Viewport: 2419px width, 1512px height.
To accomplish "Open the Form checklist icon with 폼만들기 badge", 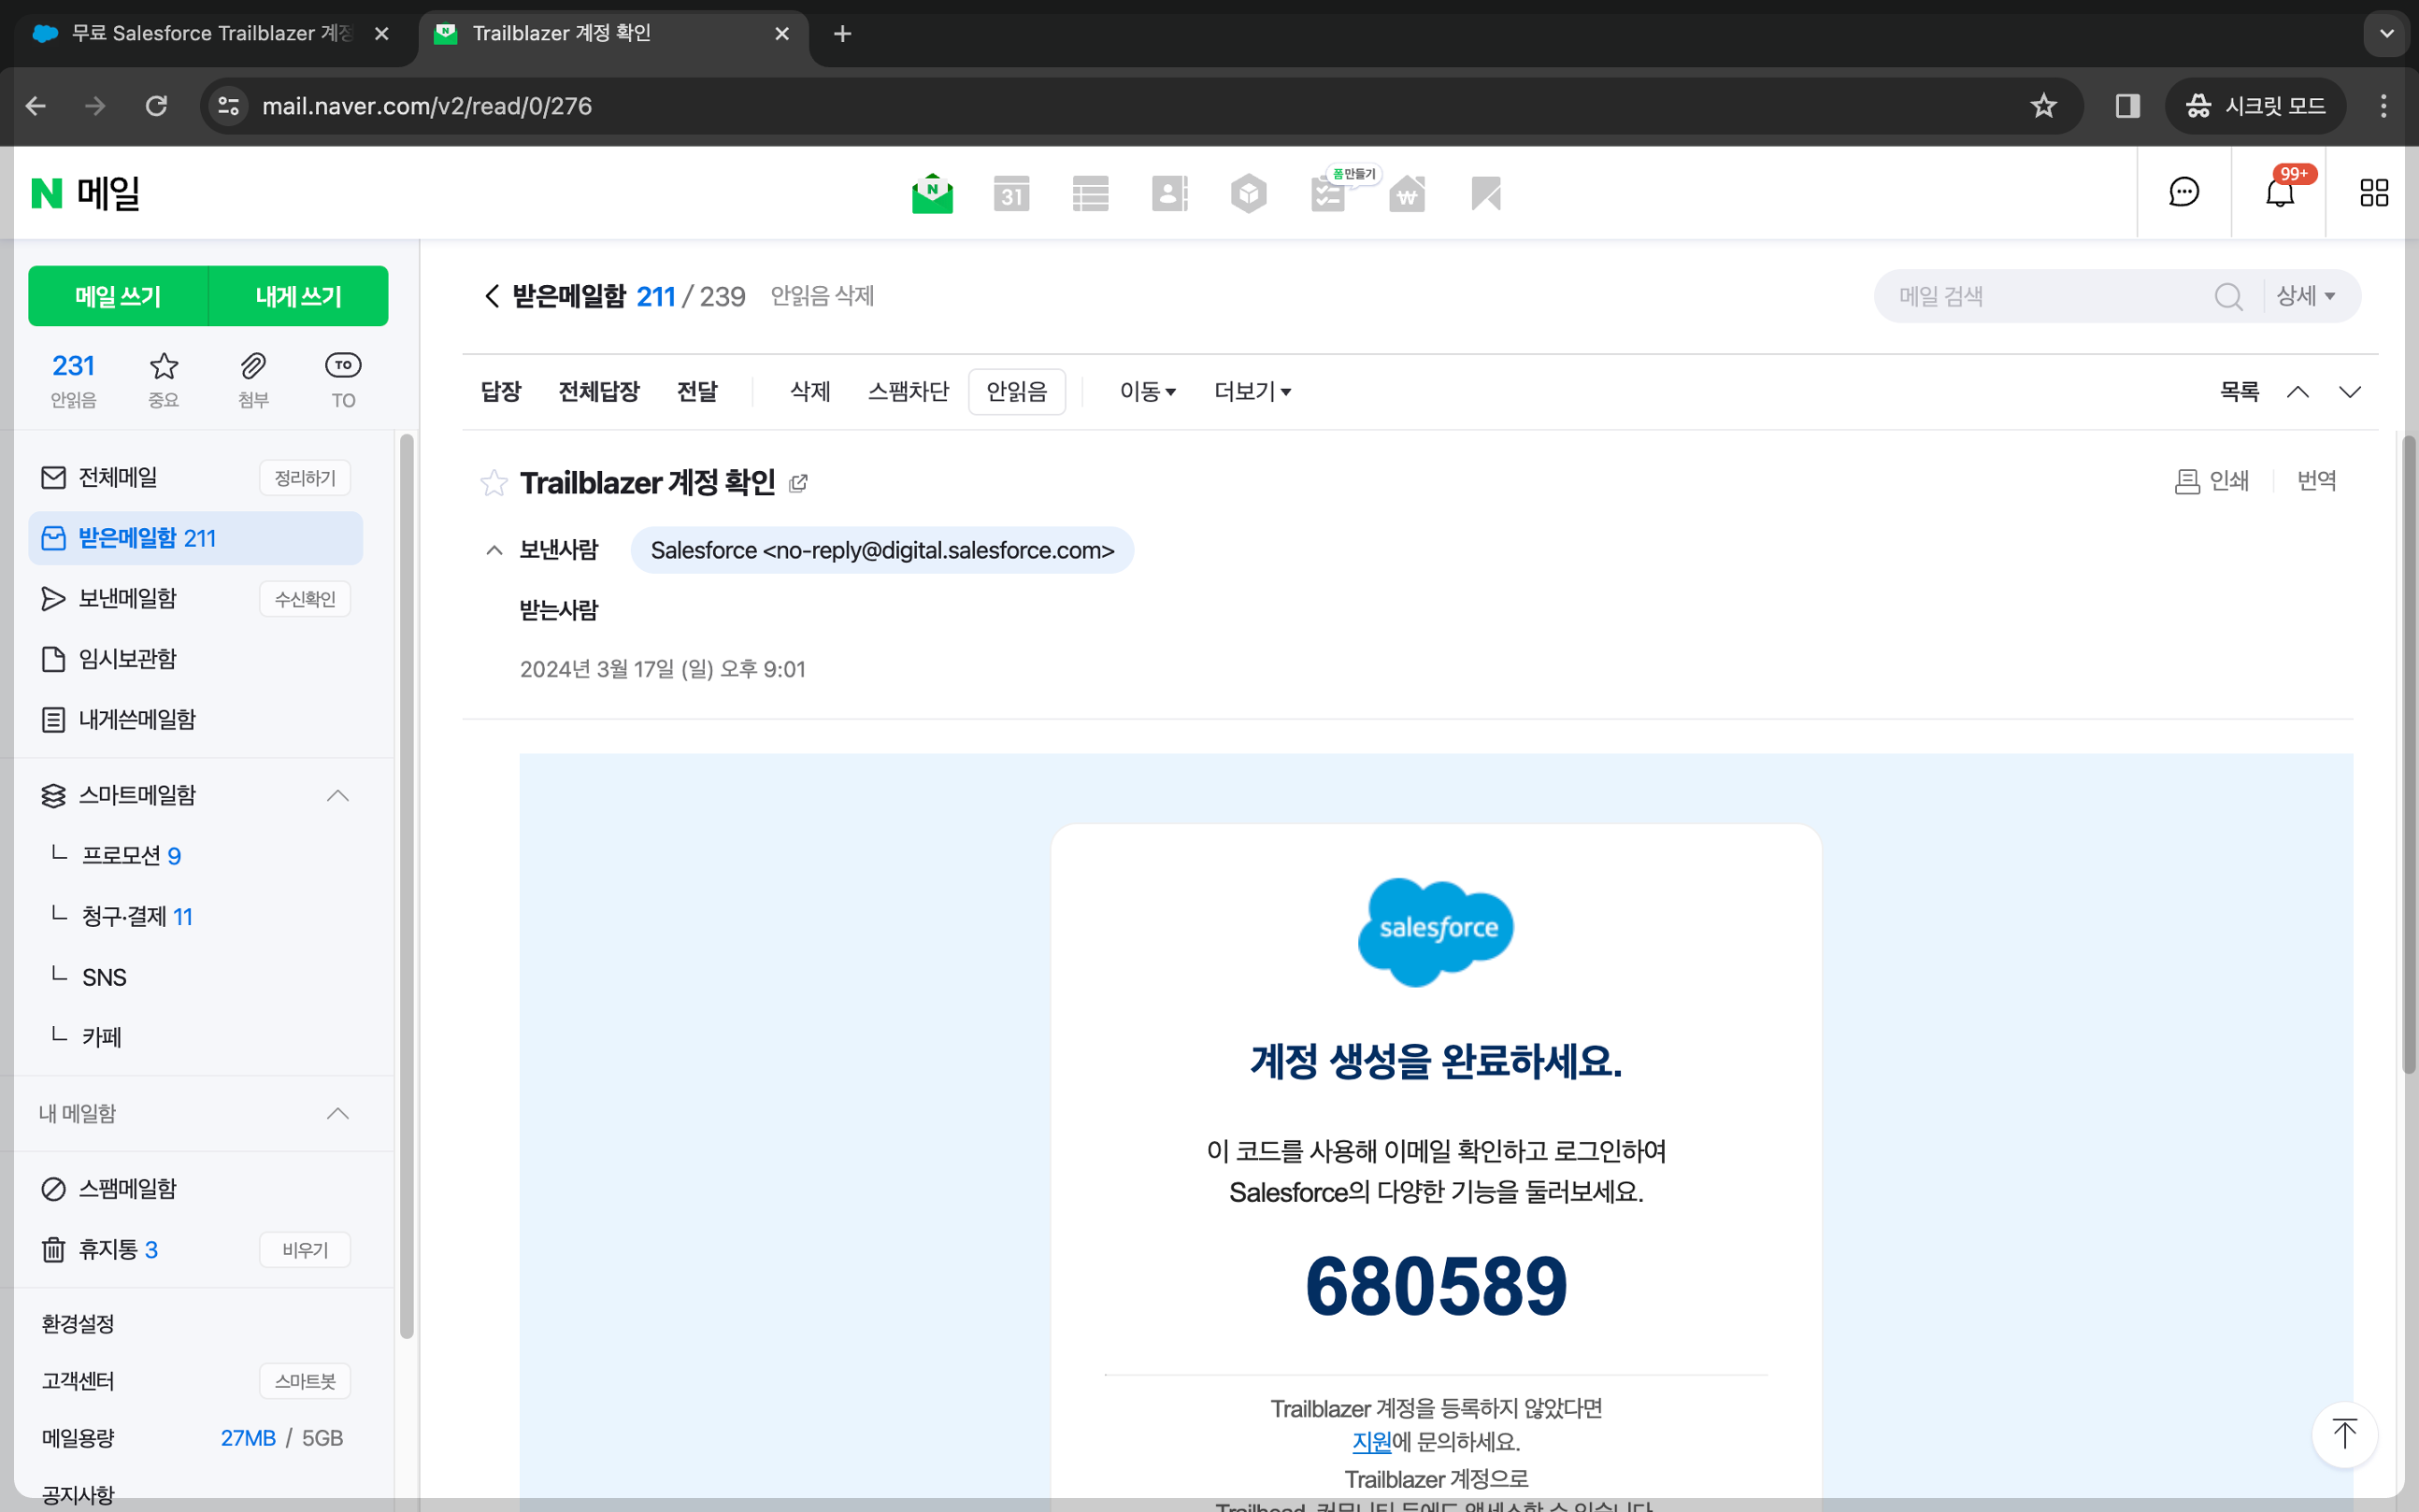I will tap(1328, 193).
